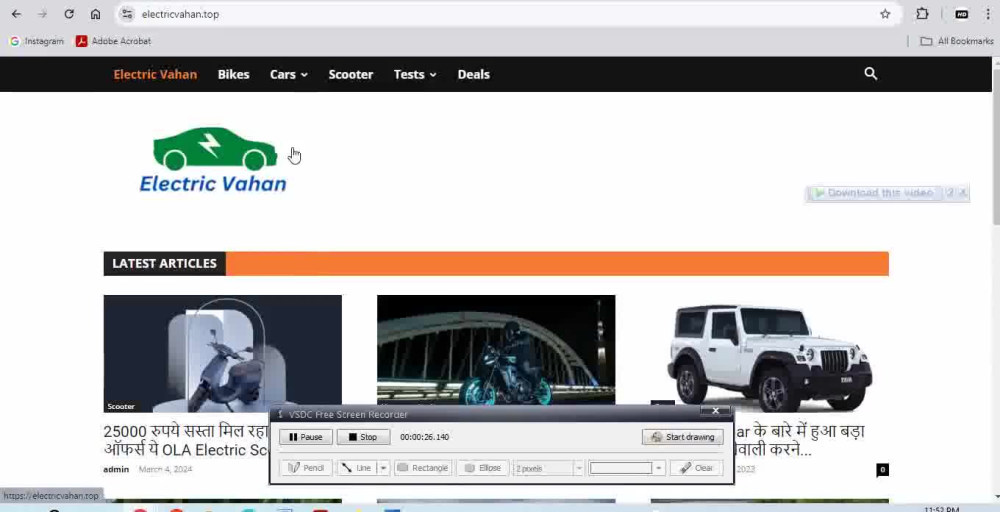Open the night motorcycle article thumbnail
This screenshot has height=512, width=1000.
(x=496, y=349)
